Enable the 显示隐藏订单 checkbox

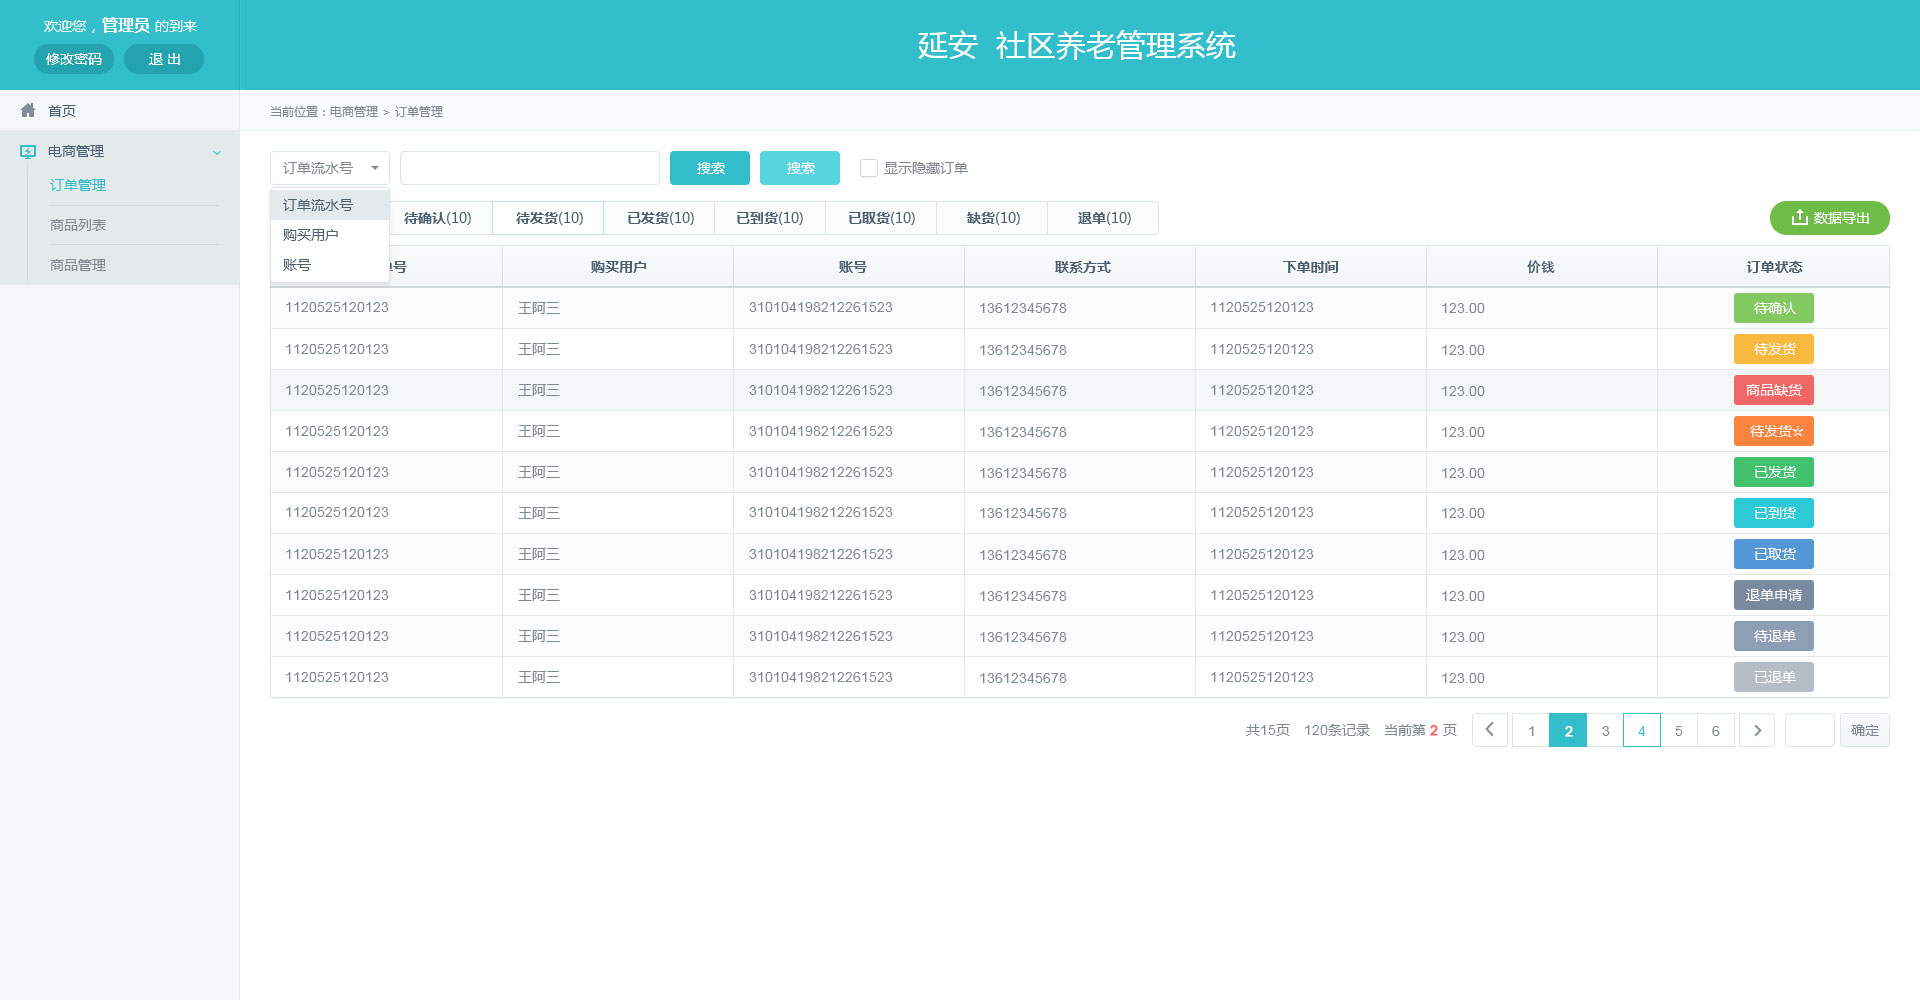pos(869,168)
